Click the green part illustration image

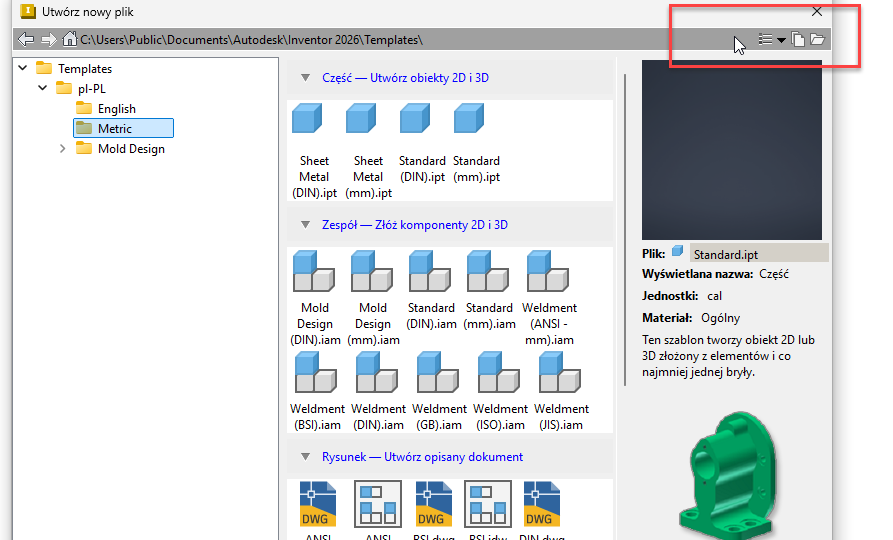[728, 476]
